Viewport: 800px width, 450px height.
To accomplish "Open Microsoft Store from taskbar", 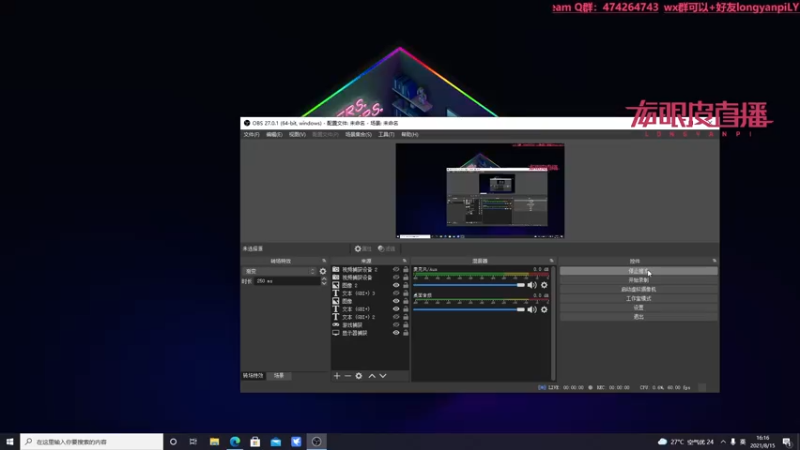I will (255, 442).
